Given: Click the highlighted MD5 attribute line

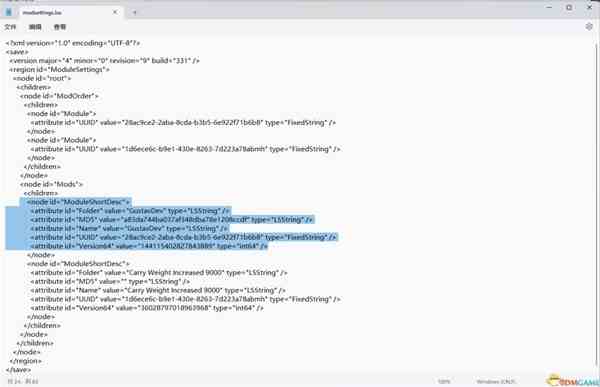Looking at the screenshot, I should click(x=172, y=219).
